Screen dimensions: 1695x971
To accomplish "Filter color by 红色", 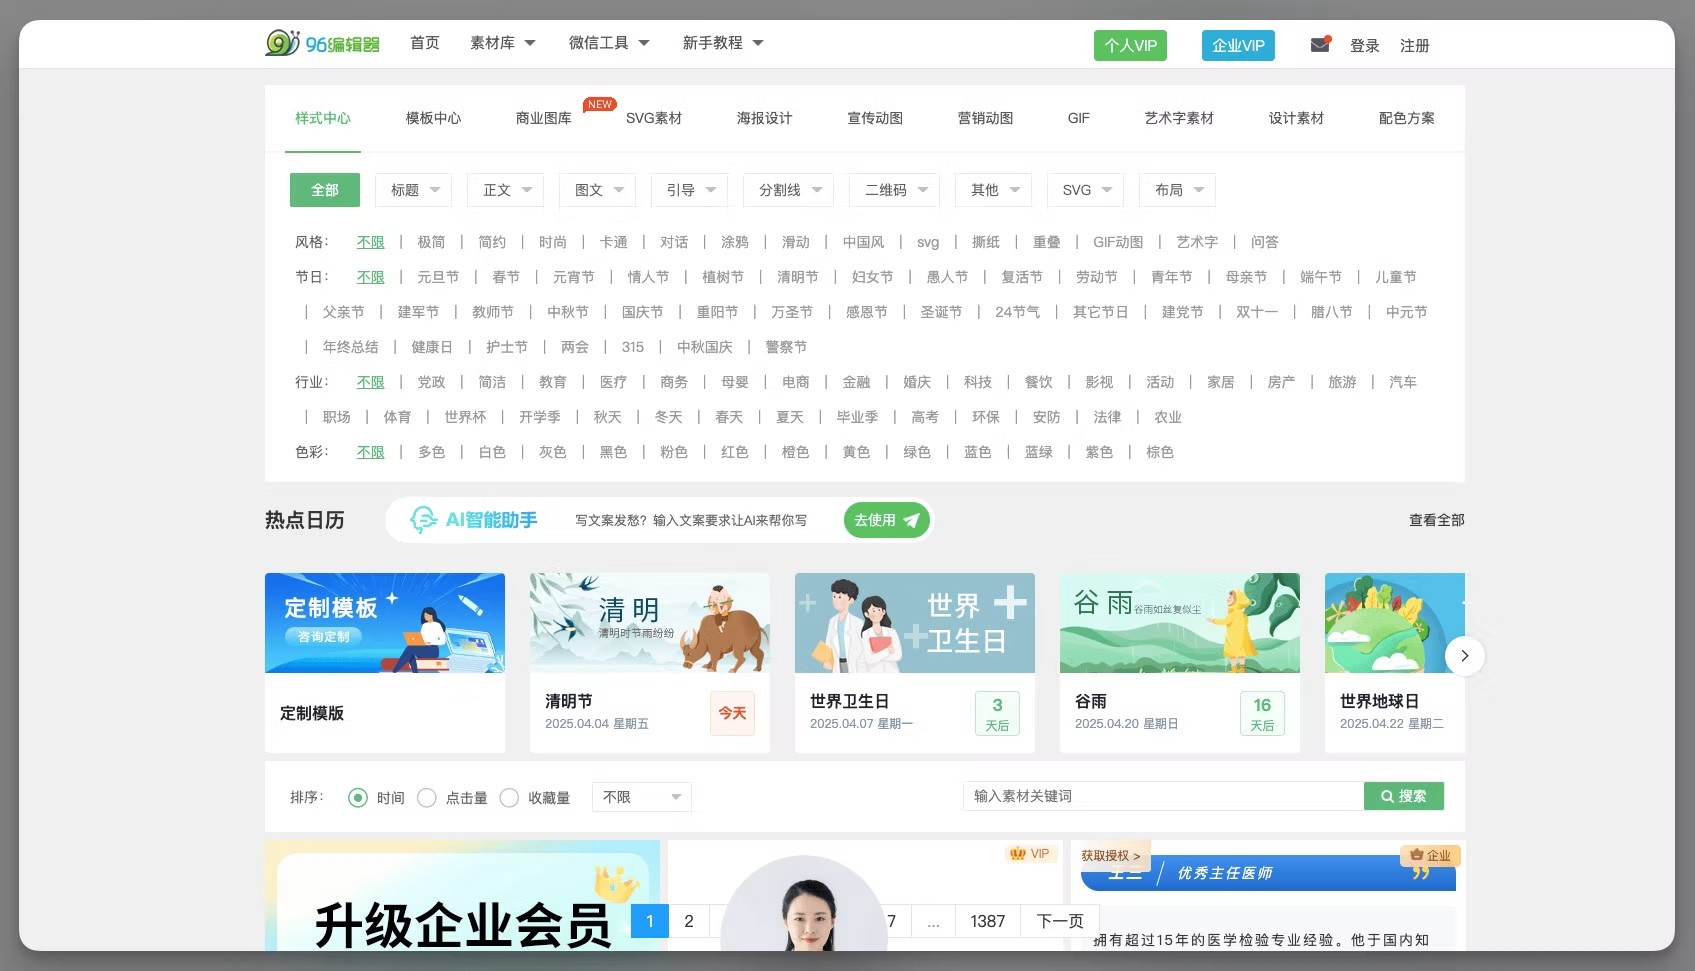I will [735, 452].
